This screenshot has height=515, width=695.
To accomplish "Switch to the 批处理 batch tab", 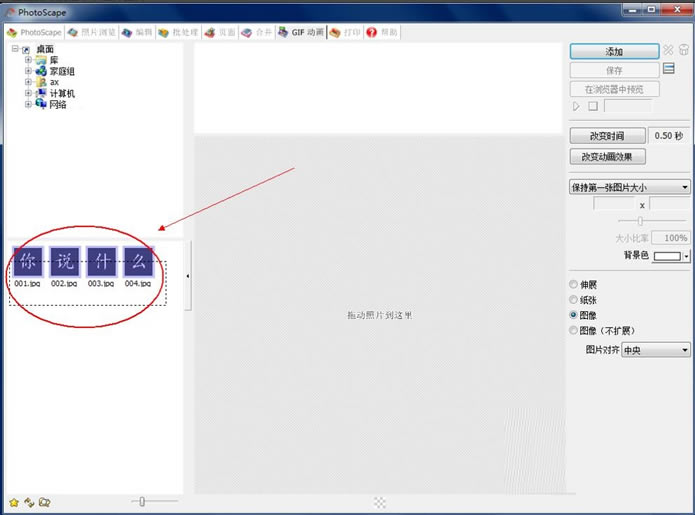I will point(178,32).
